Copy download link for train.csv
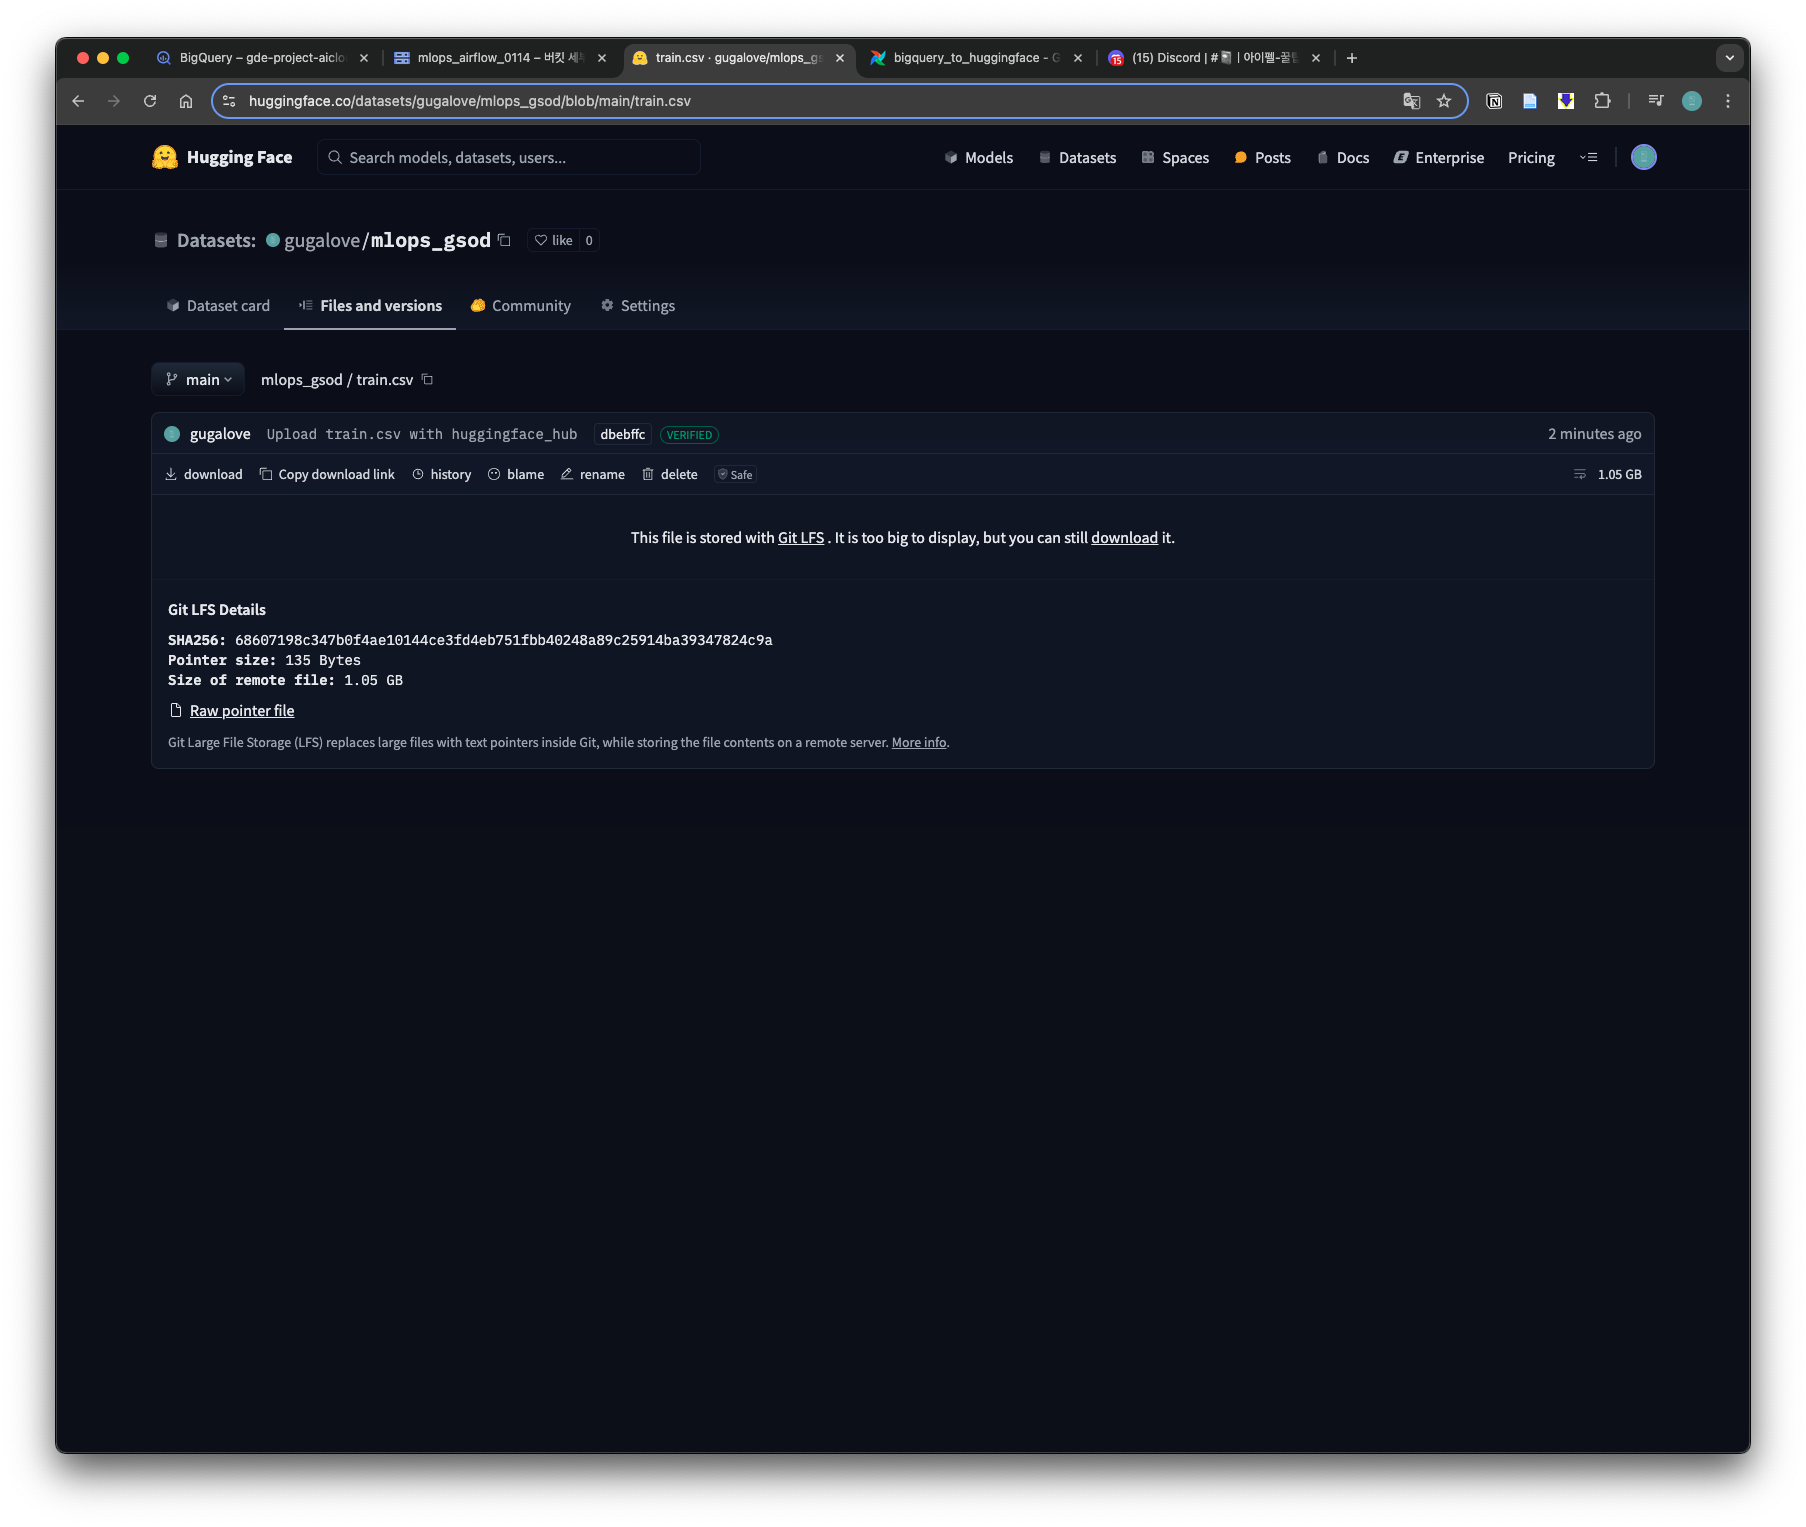Image resolution: width=1806 pixels, height=1527 pixels. [x=327, y=474]
